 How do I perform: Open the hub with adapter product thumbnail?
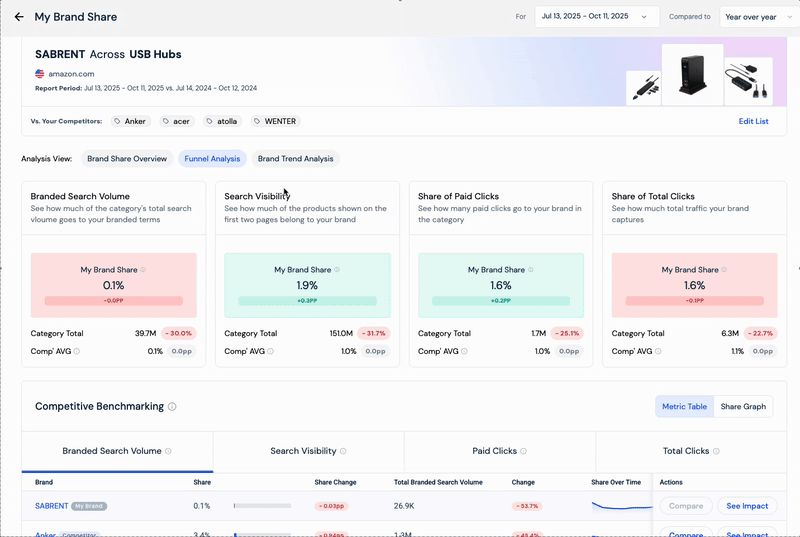tap(748, 82)
